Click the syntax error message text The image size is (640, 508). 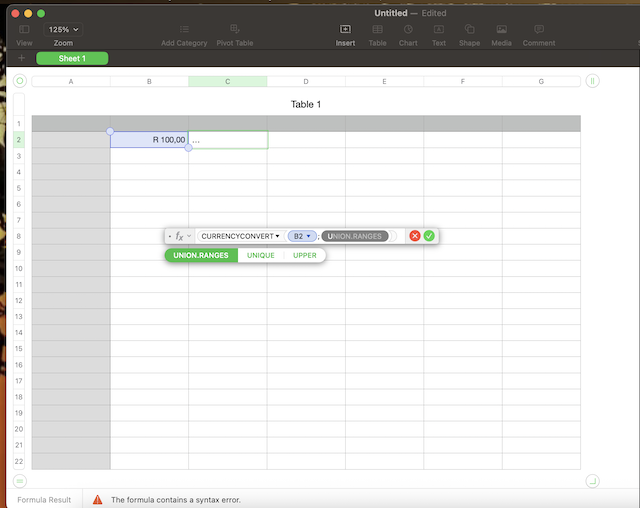click(176, 500)
